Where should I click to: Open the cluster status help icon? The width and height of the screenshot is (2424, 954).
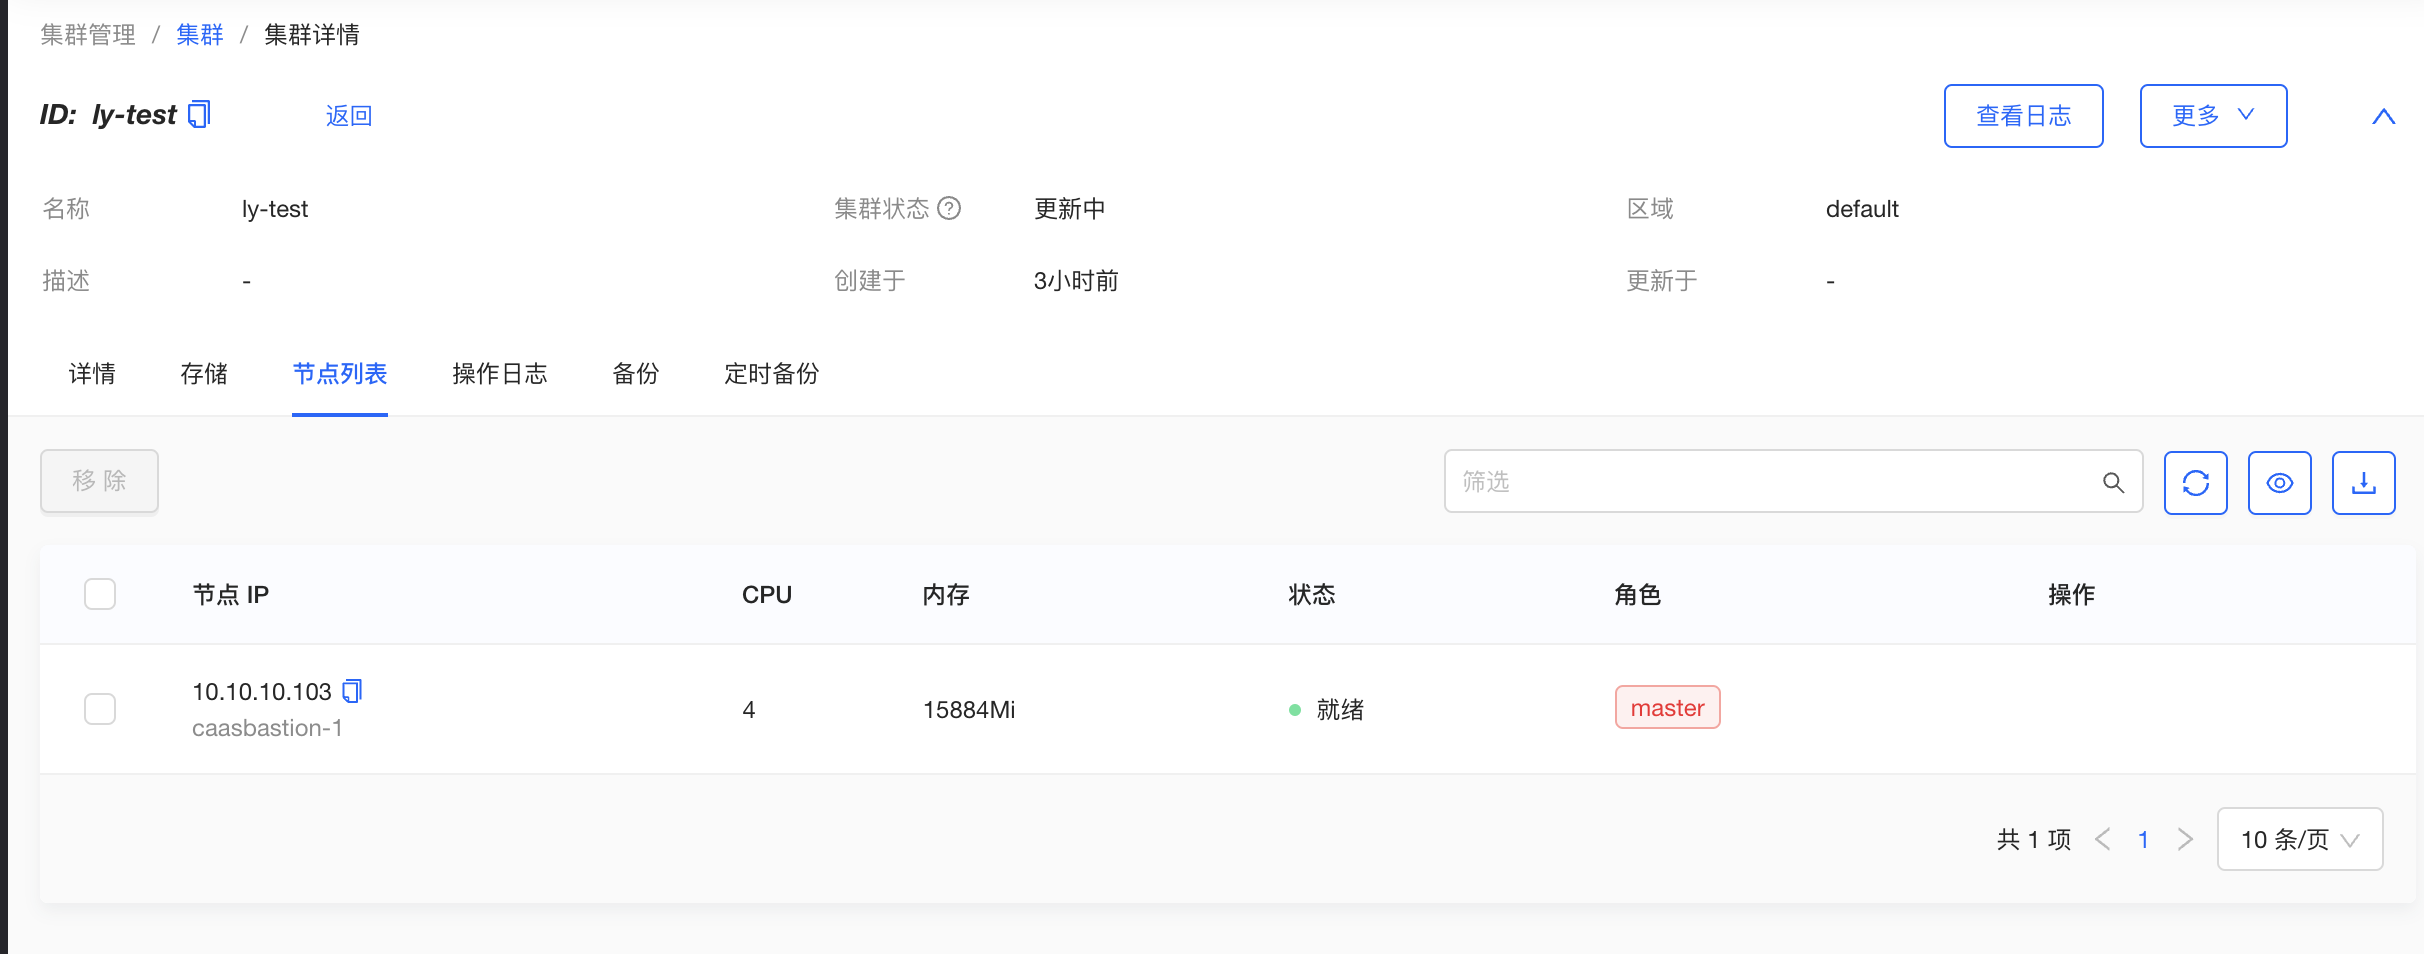[949, 208]
